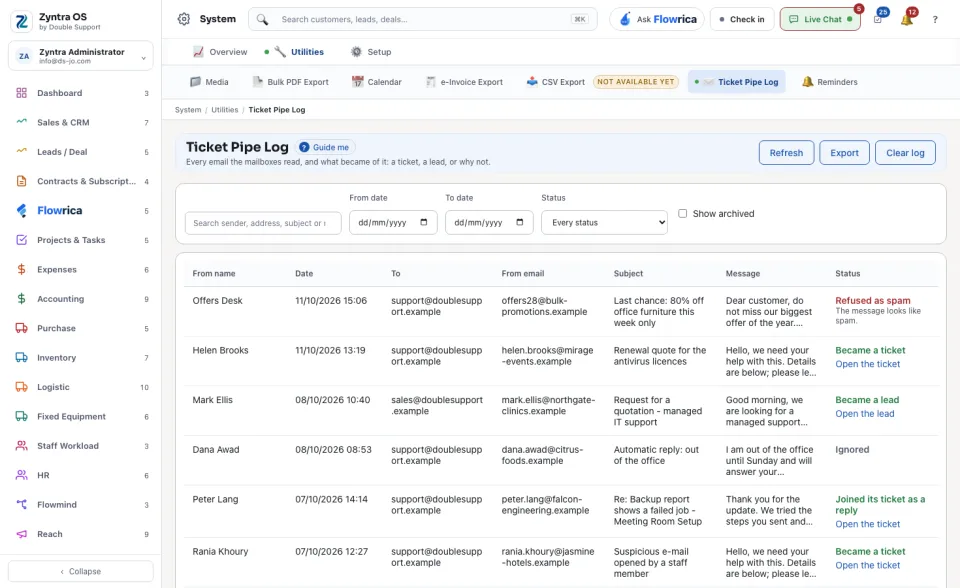Switch to the Overview tab
Screen dimensions: 960x588
pos(220,52)
